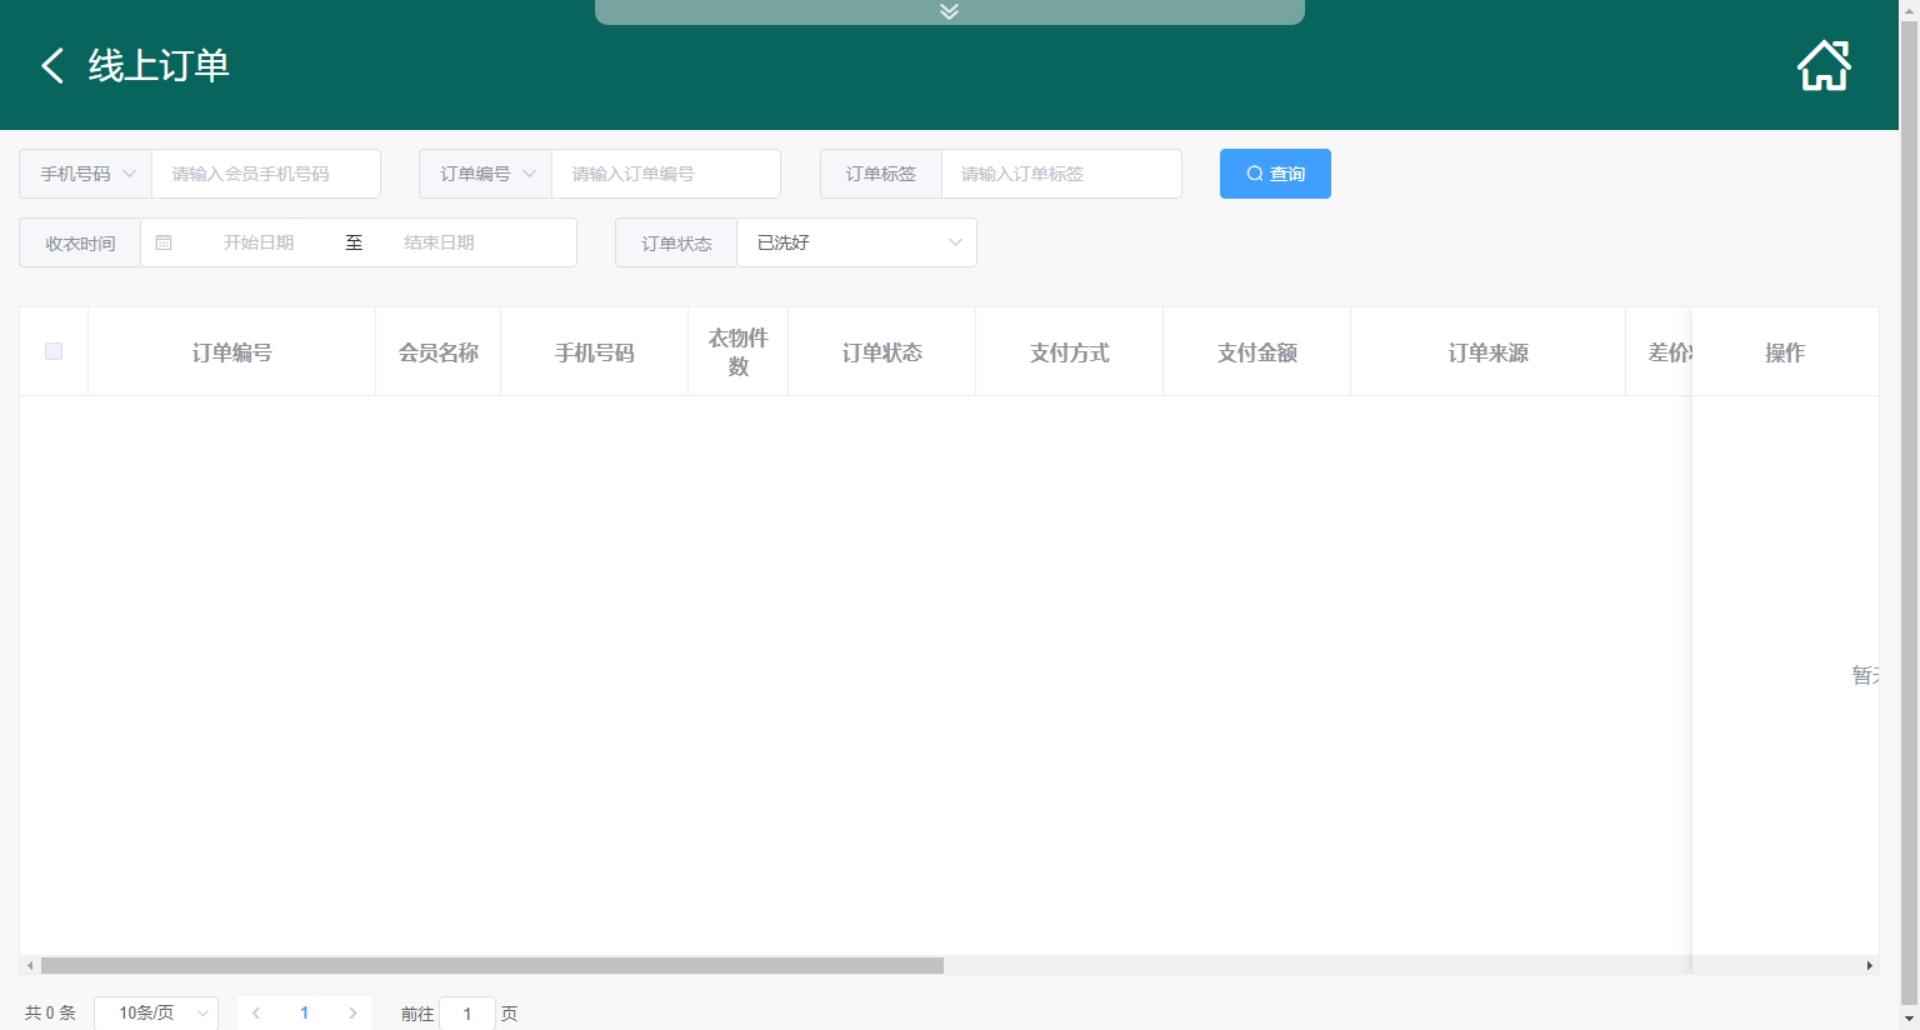The height and width of the screenshot is (1030, 1920).
Task: Select page number 1 in pagination
Action: point(304,1013)
